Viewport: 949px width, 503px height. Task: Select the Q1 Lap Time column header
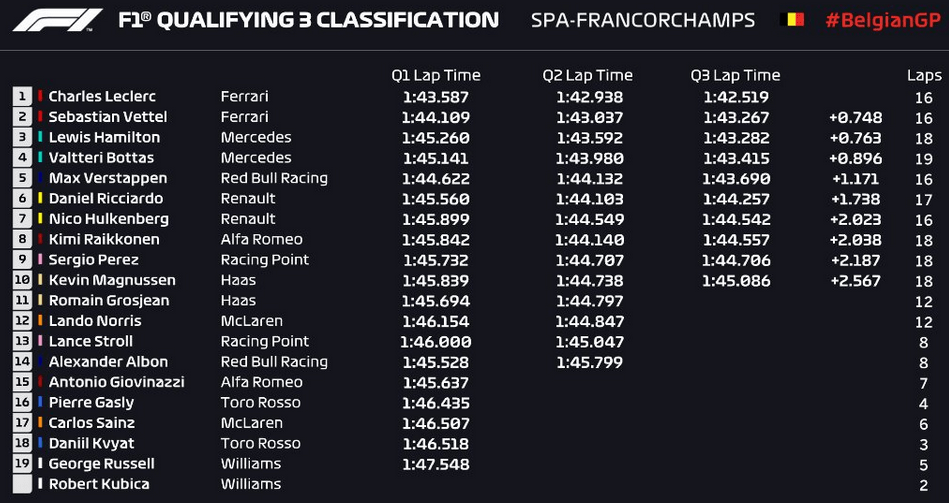(436, 76)
